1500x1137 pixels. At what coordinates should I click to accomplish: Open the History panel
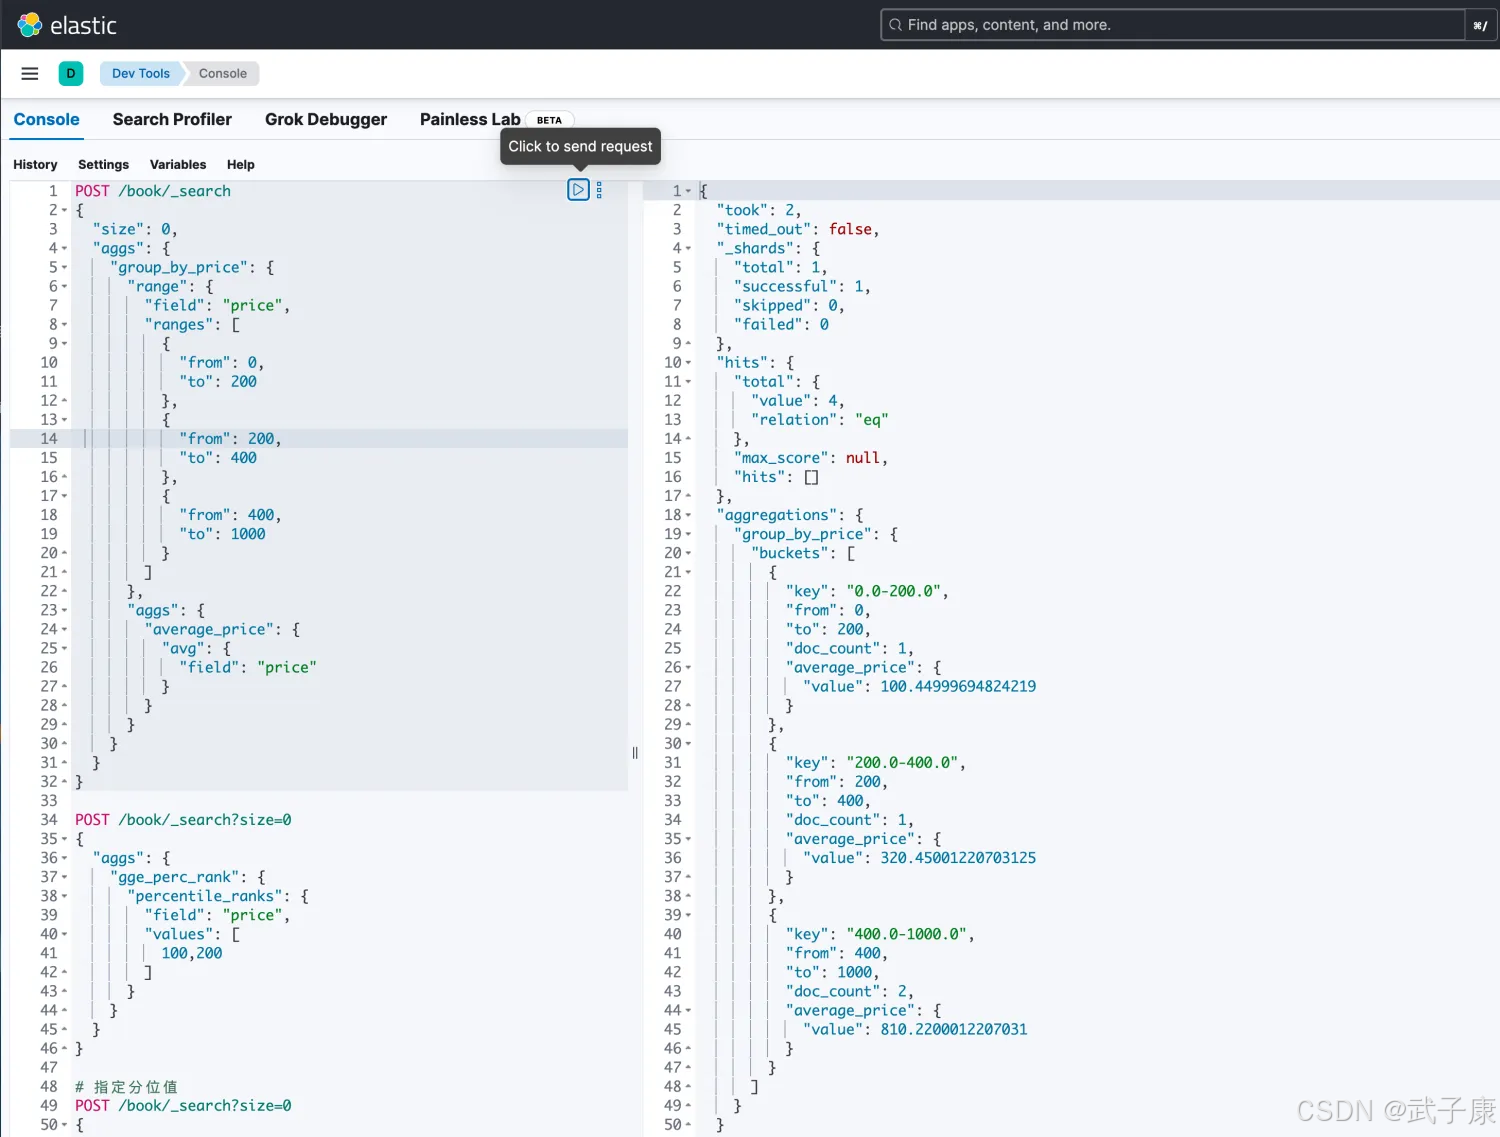click(35, 164)
